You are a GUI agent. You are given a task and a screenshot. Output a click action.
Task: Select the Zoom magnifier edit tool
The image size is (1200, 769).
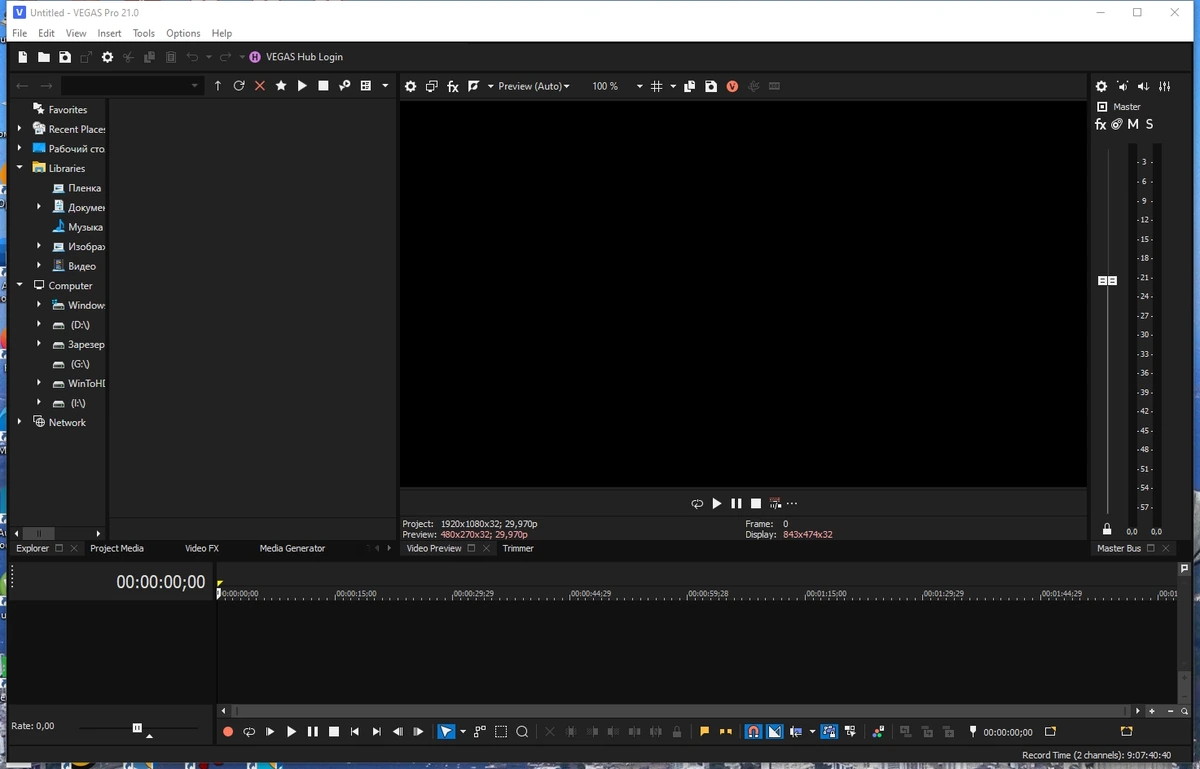coord(522,732)
